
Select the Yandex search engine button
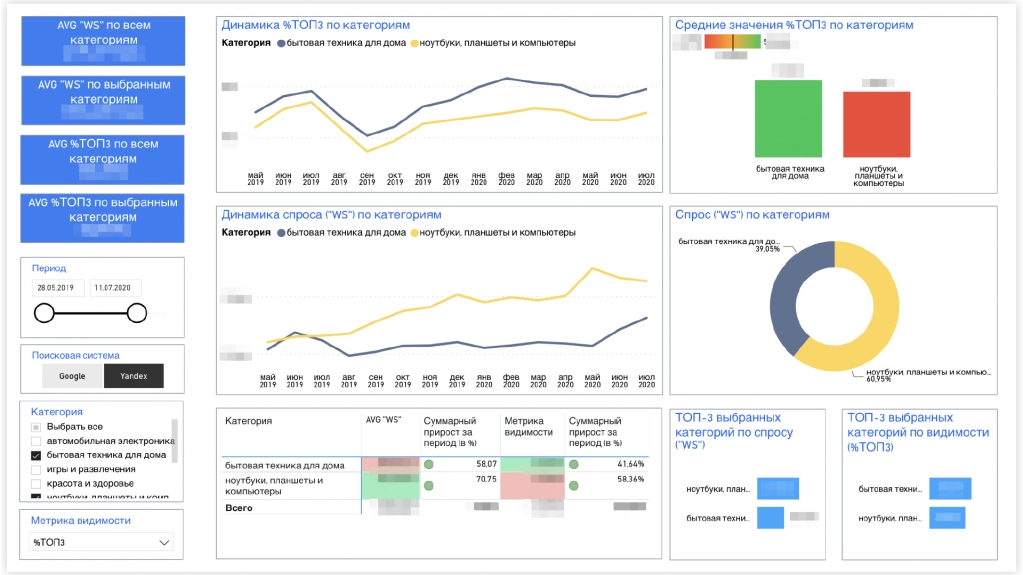[134, 376]
